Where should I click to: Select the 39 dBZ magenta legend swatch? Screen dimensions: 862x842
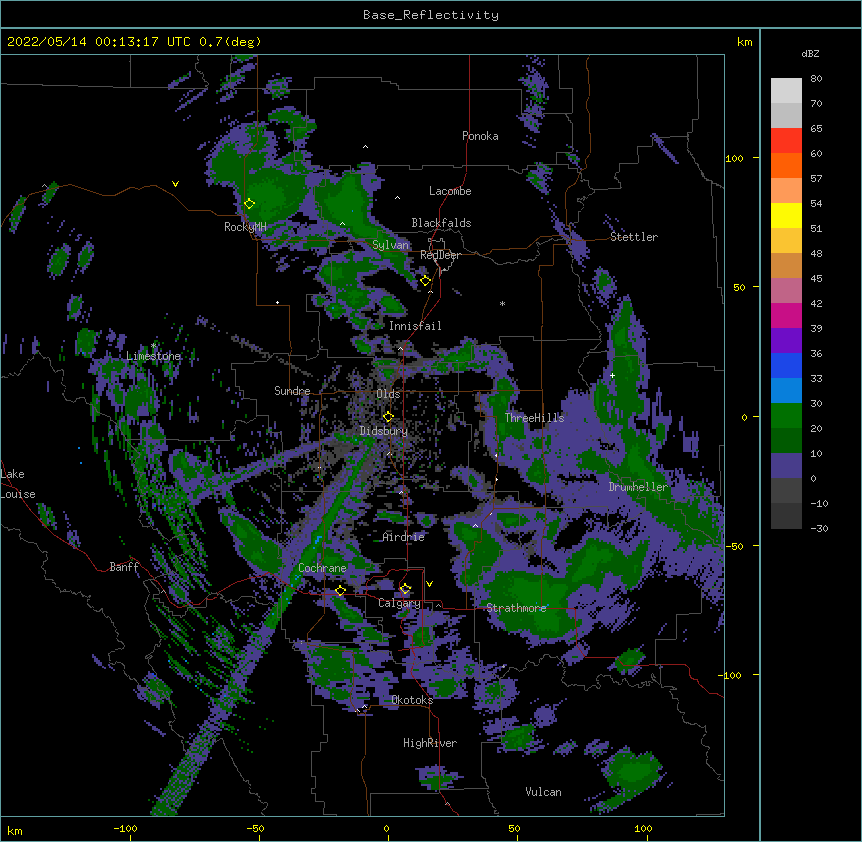point(786,316)
